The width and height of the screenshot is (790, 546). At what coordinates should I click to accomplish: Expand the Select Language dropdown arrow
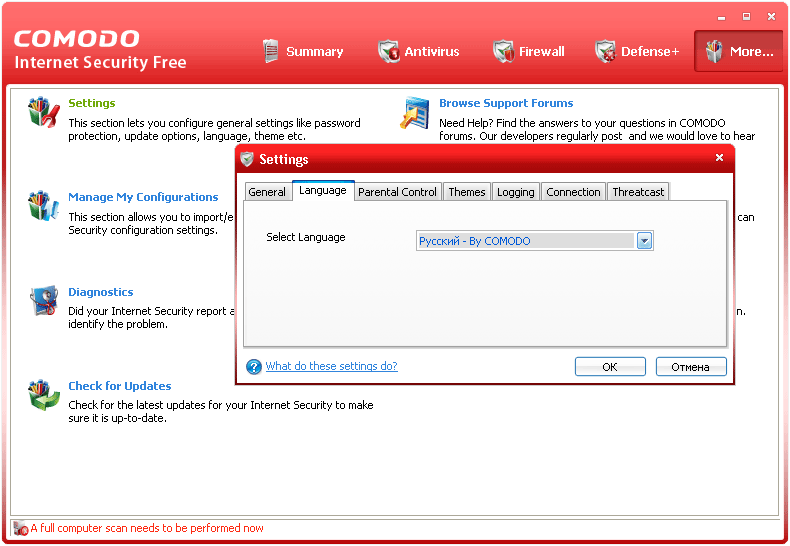[644, 241]
